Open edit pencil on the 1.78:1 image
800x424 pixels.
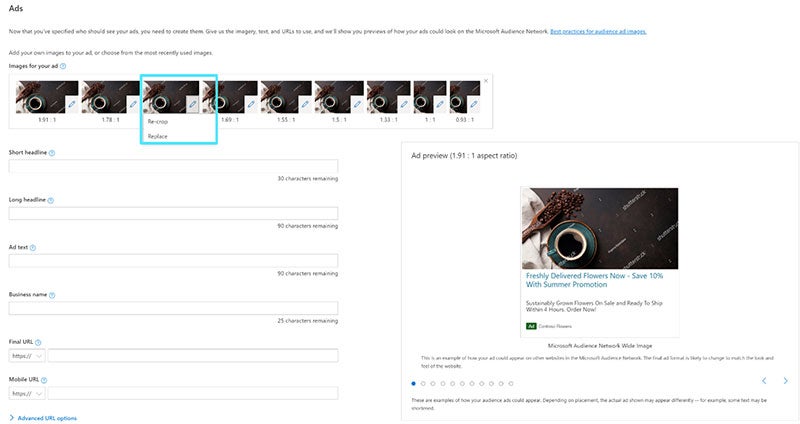point(133,104)
